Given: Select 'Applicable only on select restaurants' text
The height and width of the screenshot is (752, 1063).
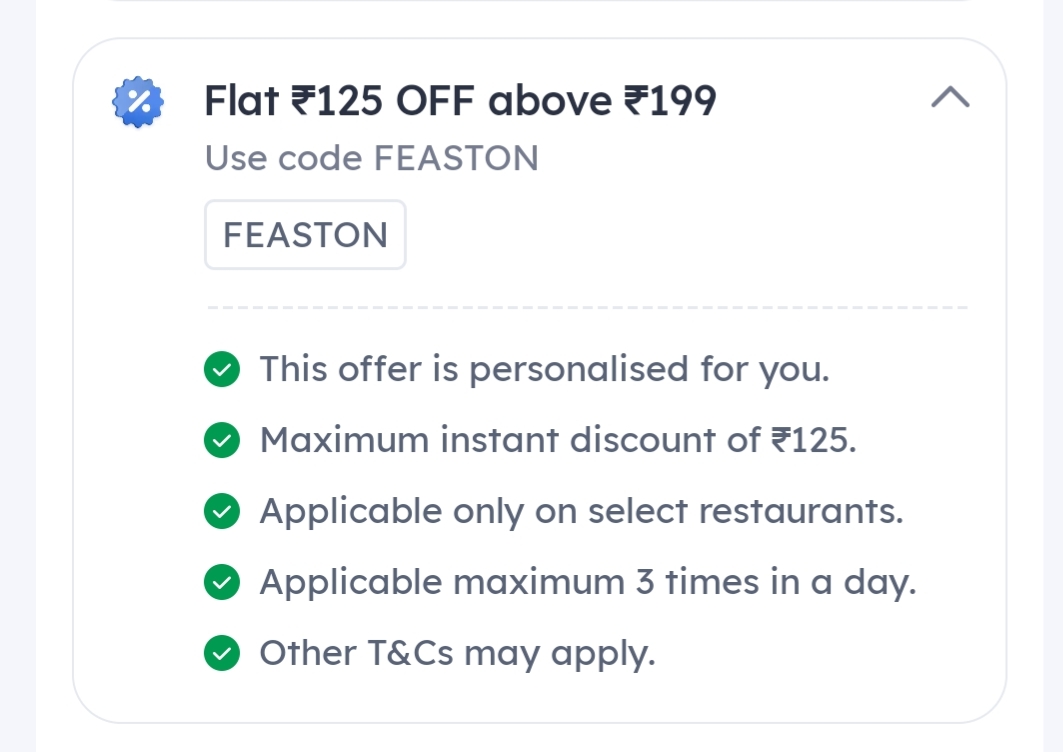Looking at the screenshot, I should click(x=581, y=512).
